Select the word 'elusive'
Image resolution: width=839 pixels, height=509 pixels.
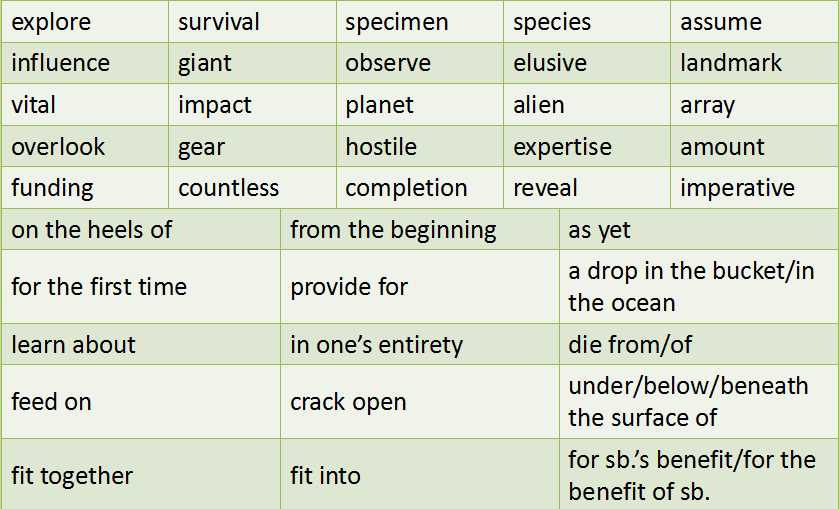[x=550, y=63]
